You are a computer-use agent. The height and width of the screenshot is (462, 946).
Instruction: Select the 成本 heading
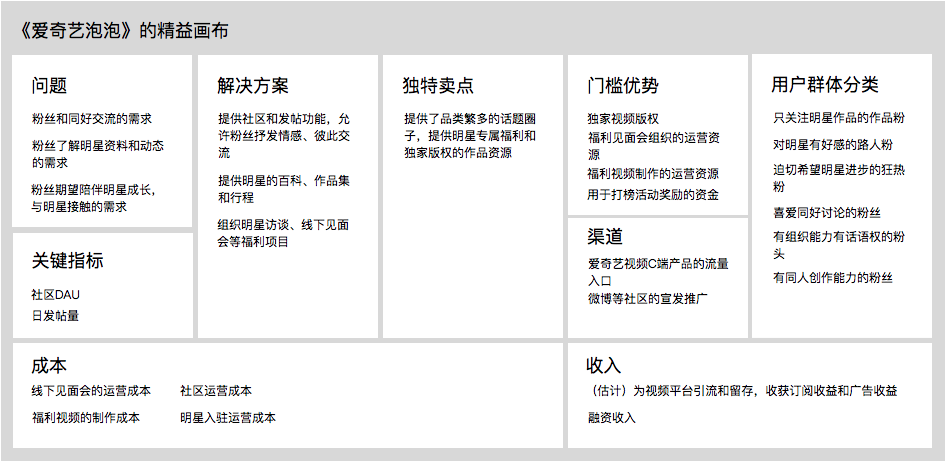[x=49, y=365]
